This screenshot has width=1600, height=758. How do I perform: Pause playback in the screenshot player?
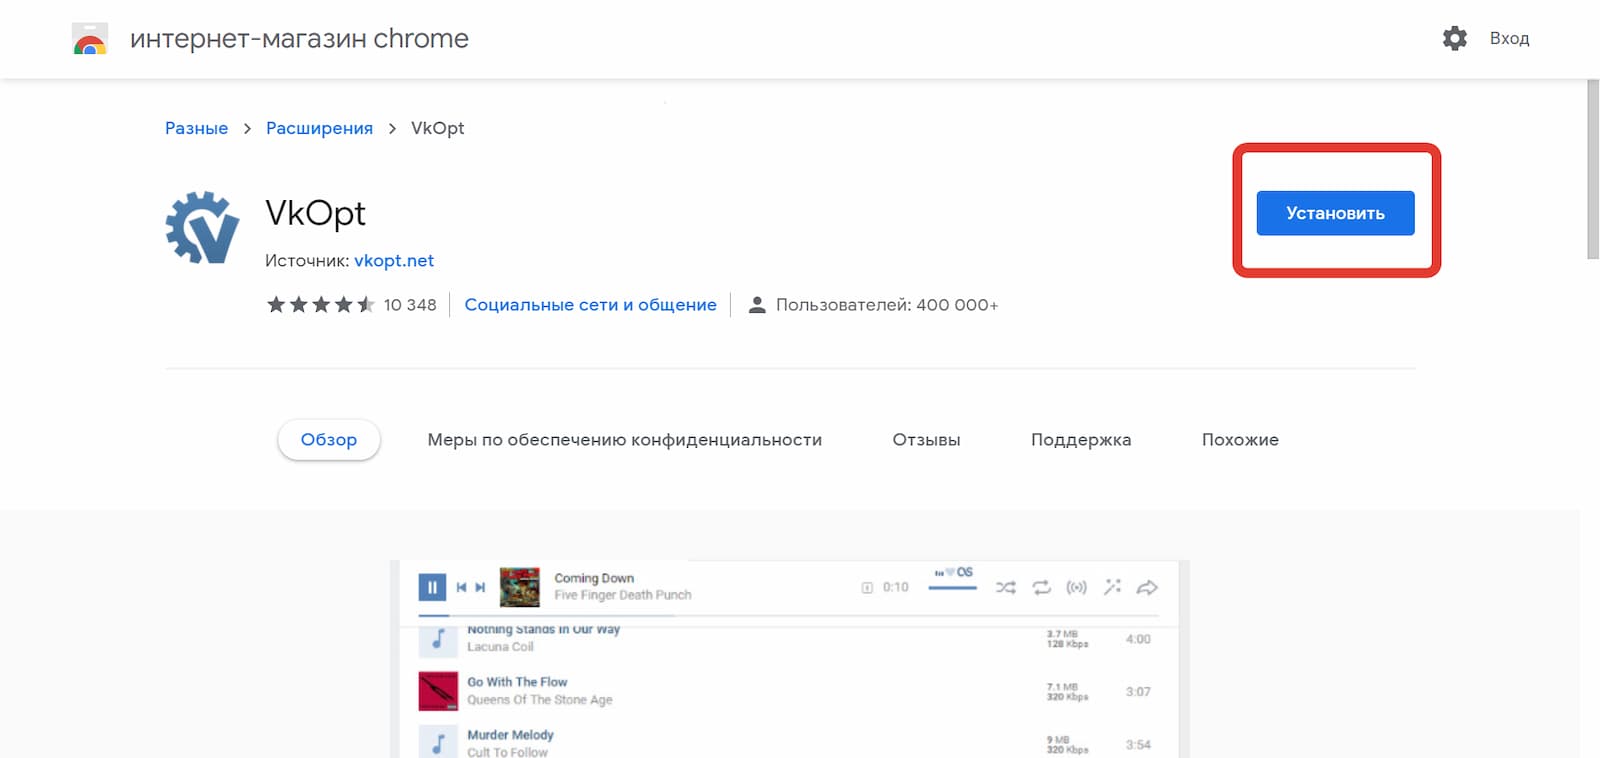coord(432,587)
